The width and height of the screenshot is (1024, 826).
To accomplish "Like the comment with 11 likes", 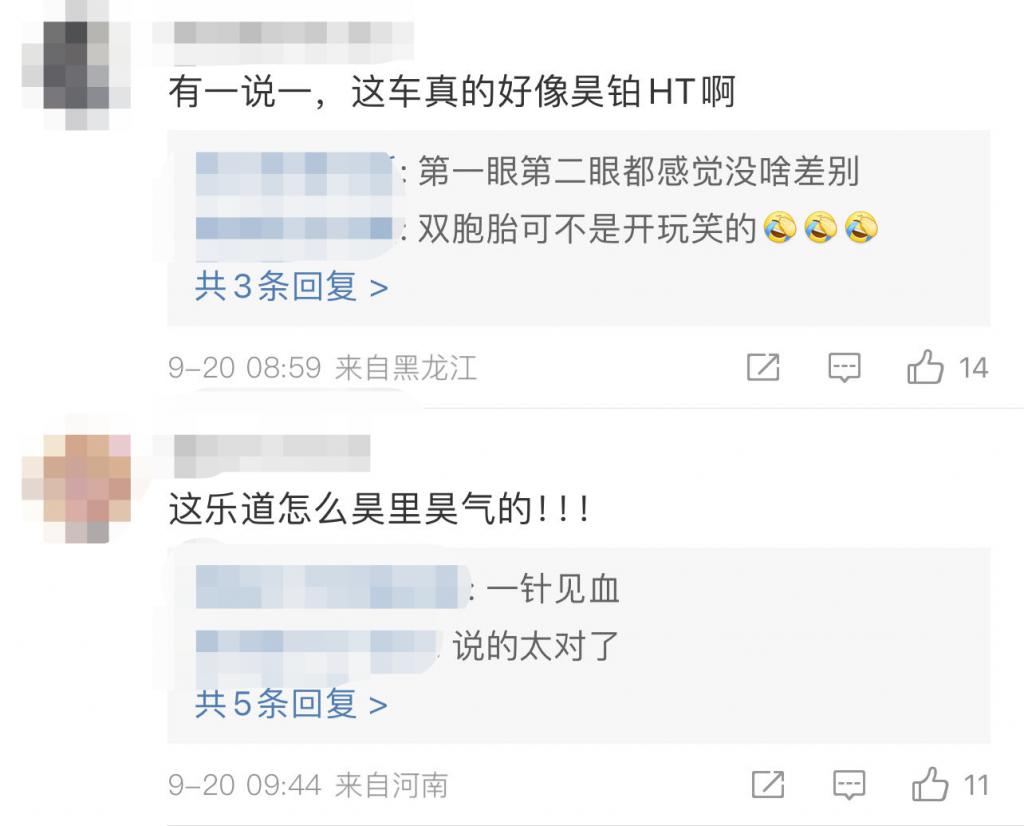I will click(930, 784).
